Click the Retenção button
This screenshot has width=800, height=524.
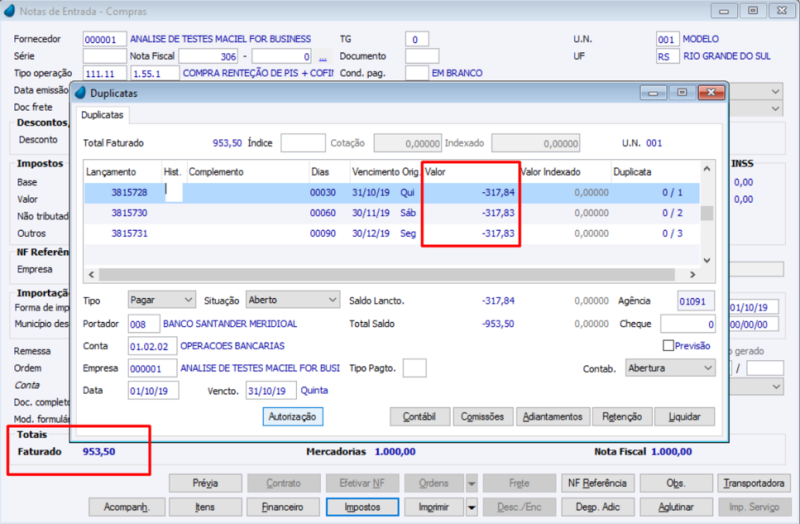coord(621,417)
